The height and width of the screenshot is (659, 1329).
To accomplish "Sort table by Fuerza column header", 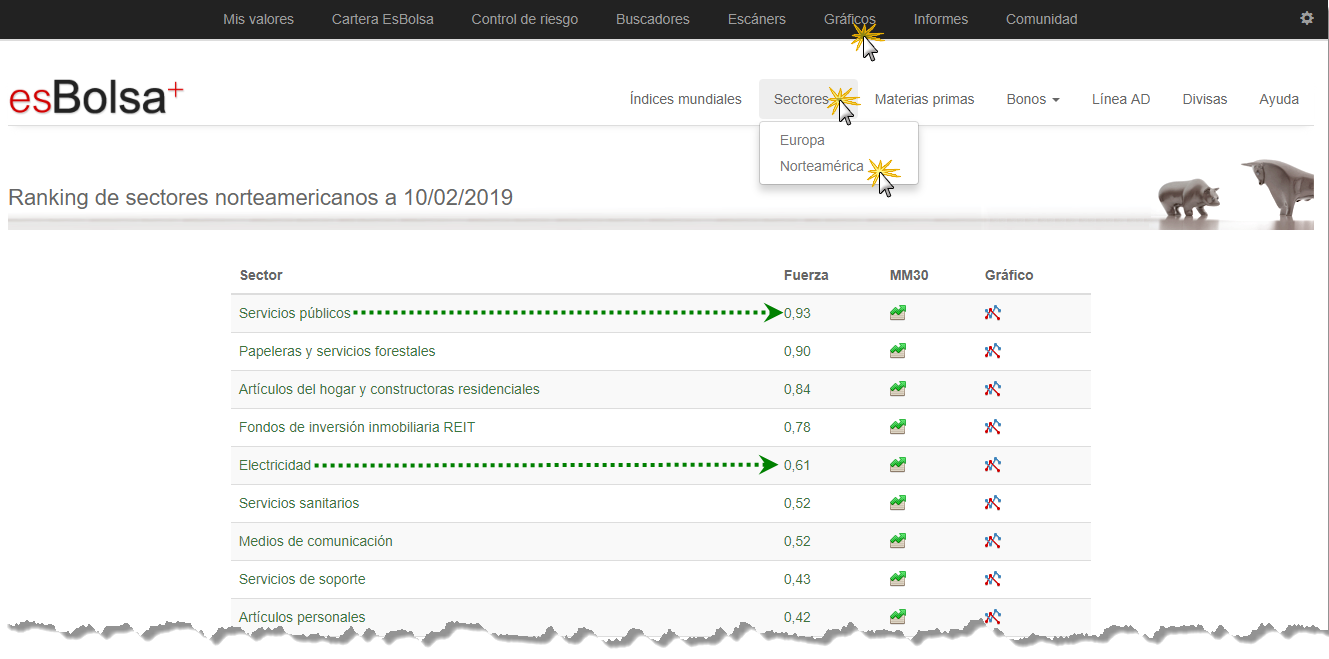I will pyautogui.click(x=805, y=275).
